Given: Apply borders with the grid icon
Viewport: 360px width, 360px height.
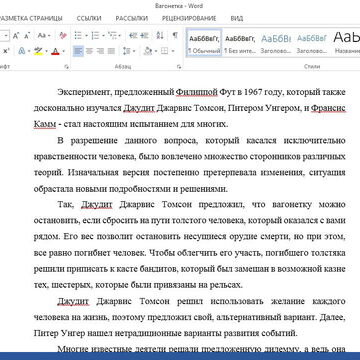Looking at the screenshot, I should (x=164, y=51).
